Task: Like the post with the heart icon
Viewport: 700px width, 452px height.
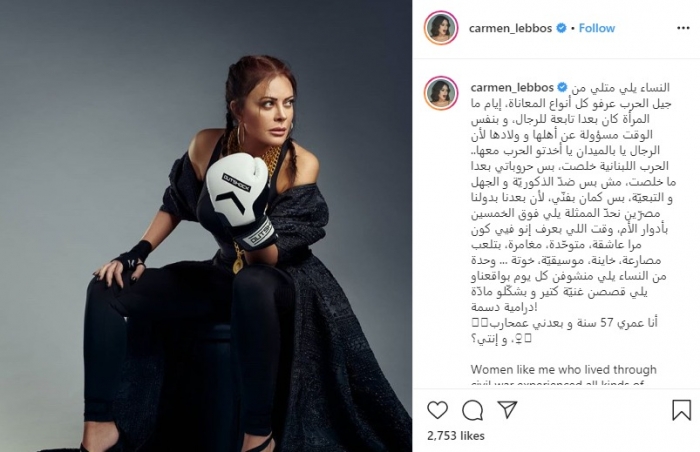Action: click(438, 410)
